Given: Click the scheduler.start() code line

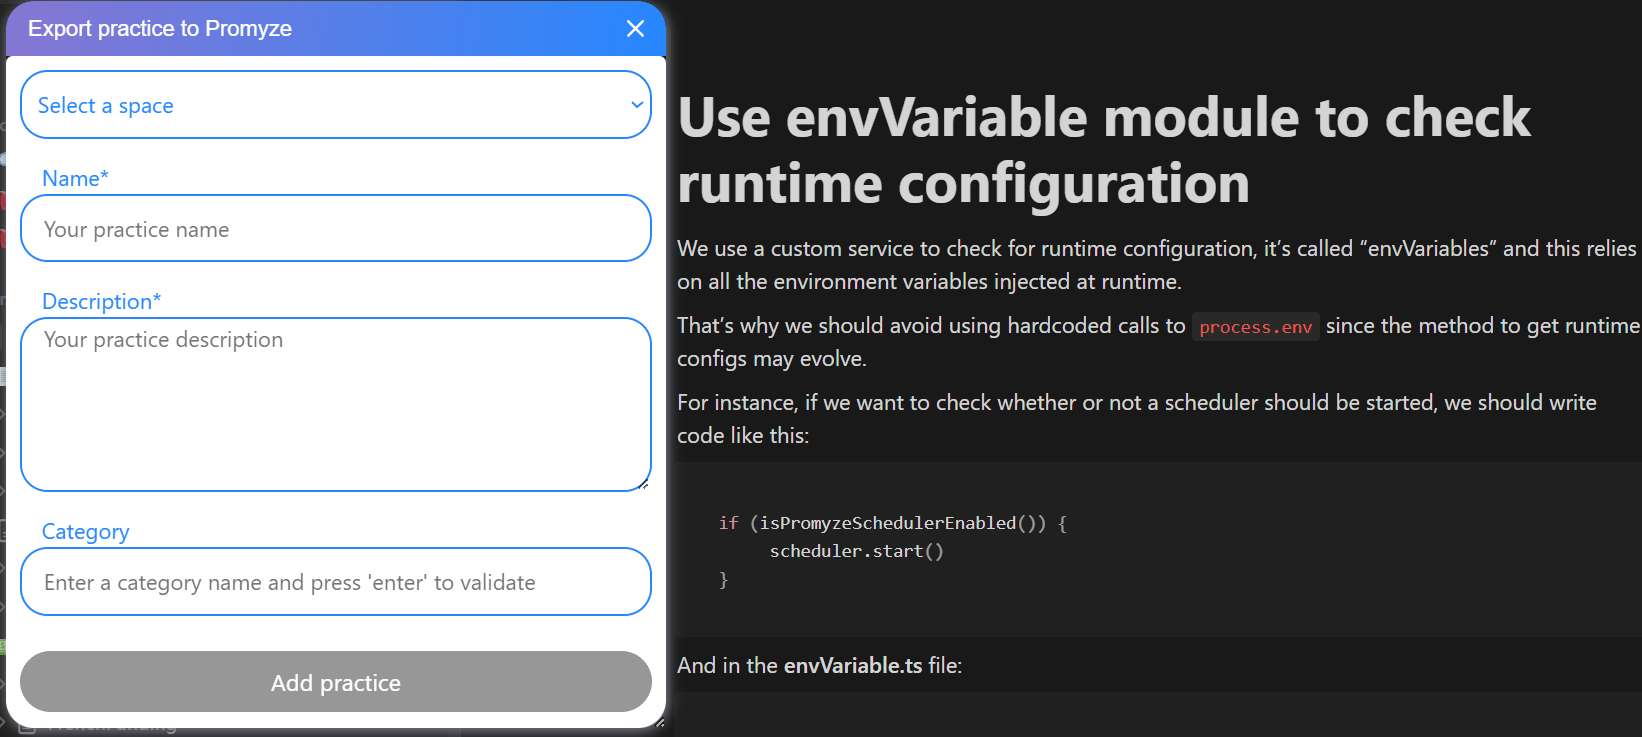Looking at the screenshot, I should click(x=857, y=551).
